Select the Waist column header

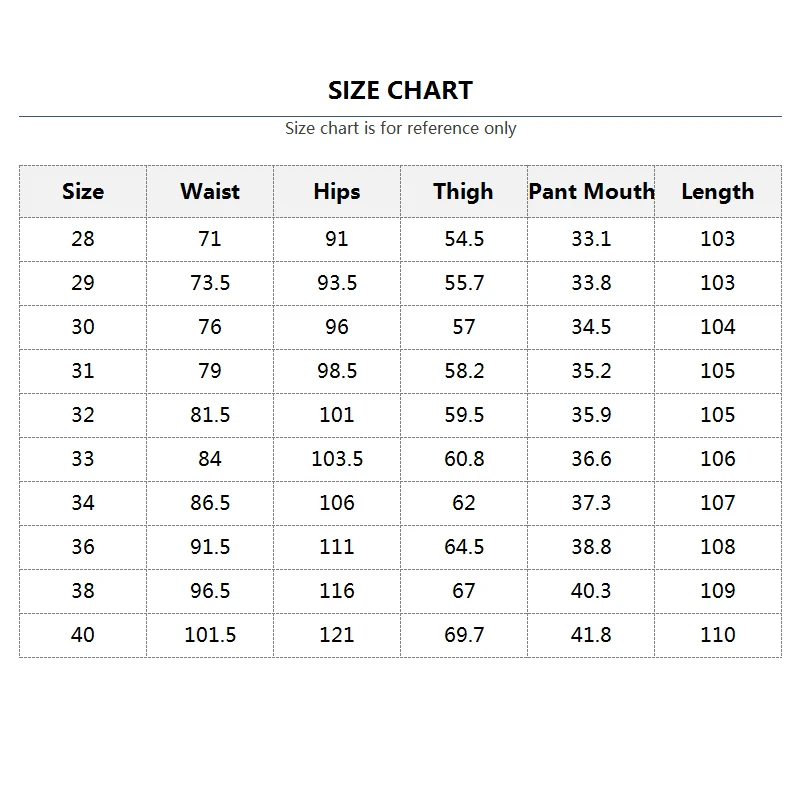[210, 191]
